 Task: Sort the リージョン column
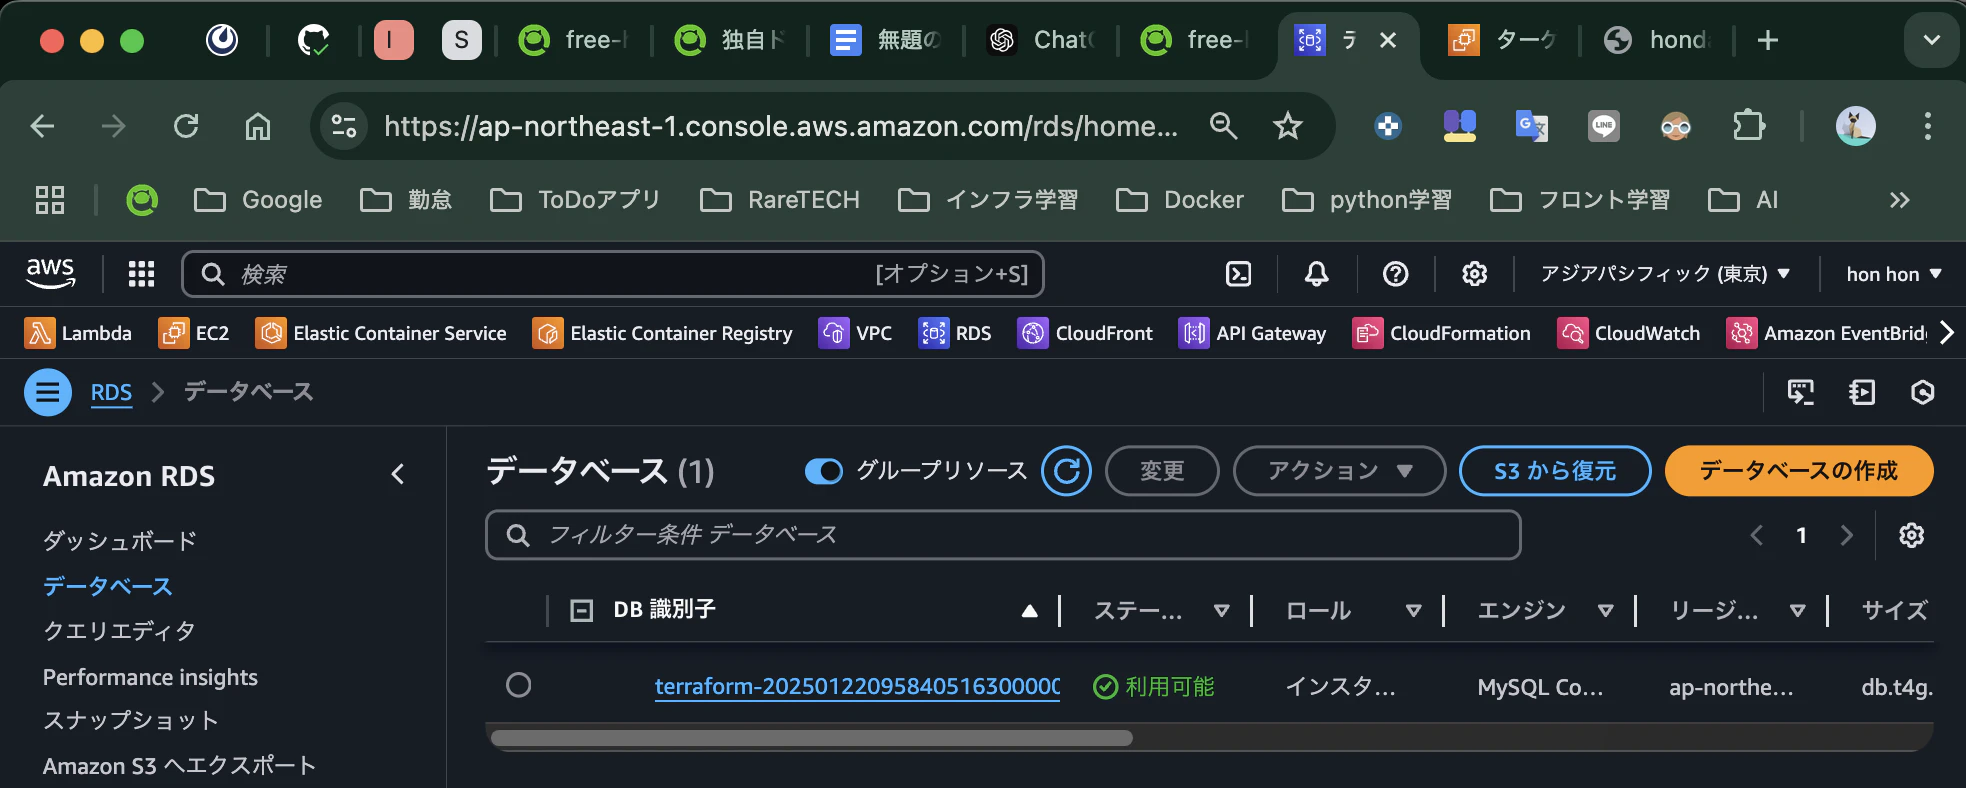(1797, 611)
